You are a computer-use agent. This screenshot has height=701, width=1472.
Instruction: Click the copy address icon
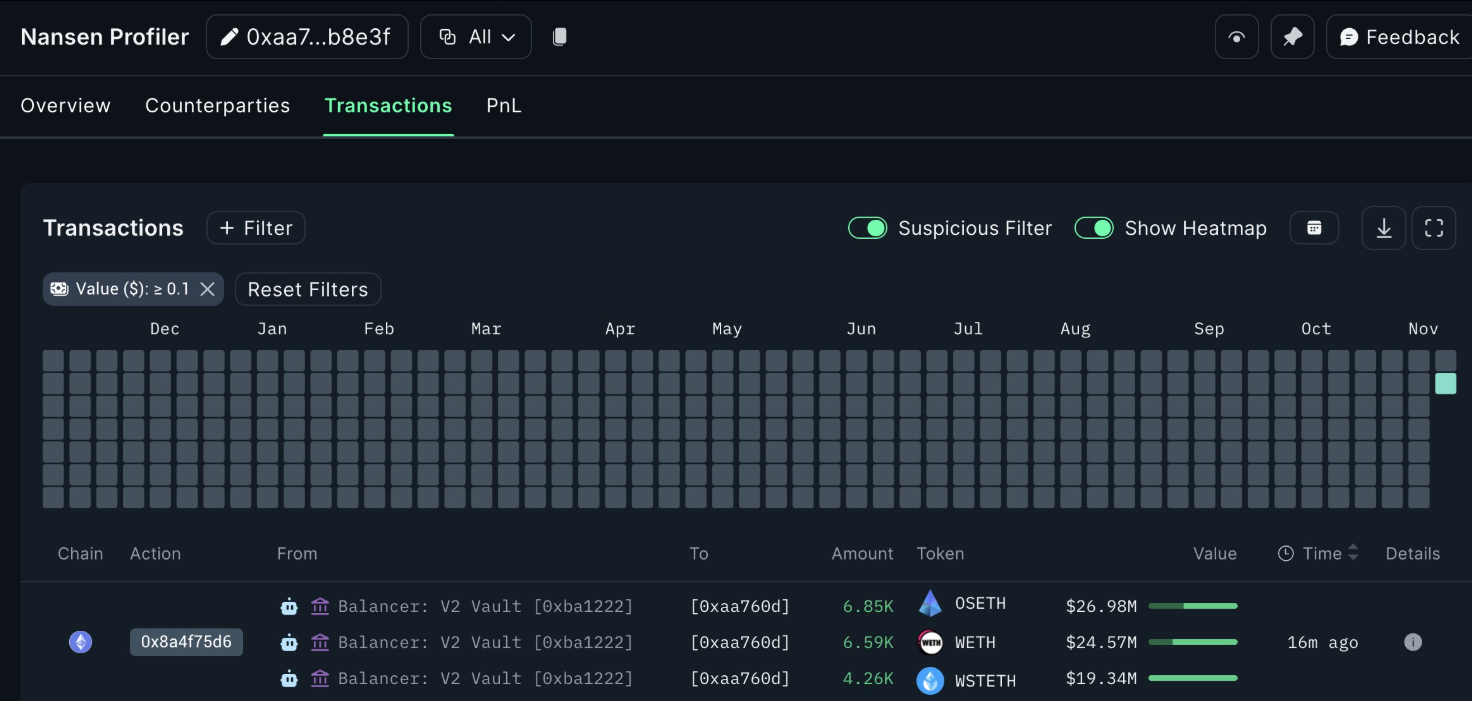(560, 37)
